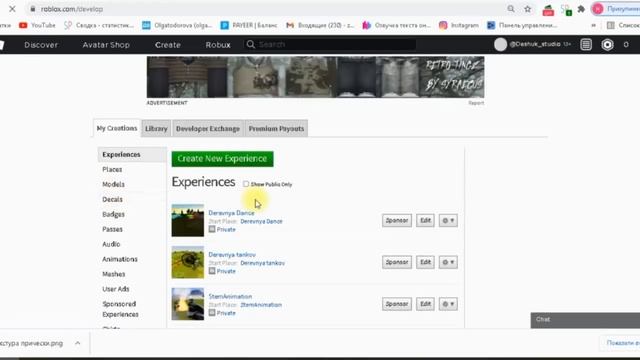The image size is (640, 360).
Task: Open the Chat panel bar
Action: (585, 320)
